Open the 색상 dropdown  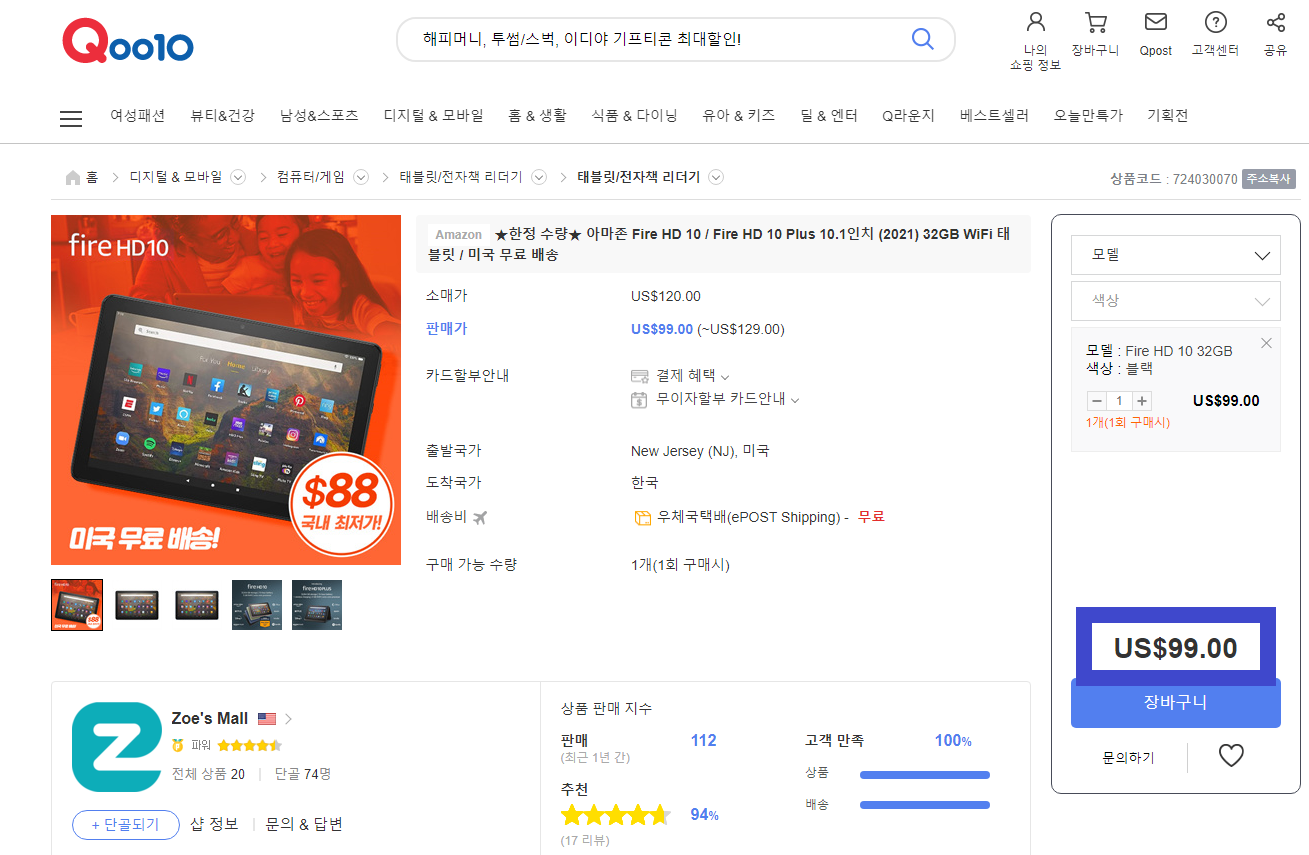click(1176, 301)
